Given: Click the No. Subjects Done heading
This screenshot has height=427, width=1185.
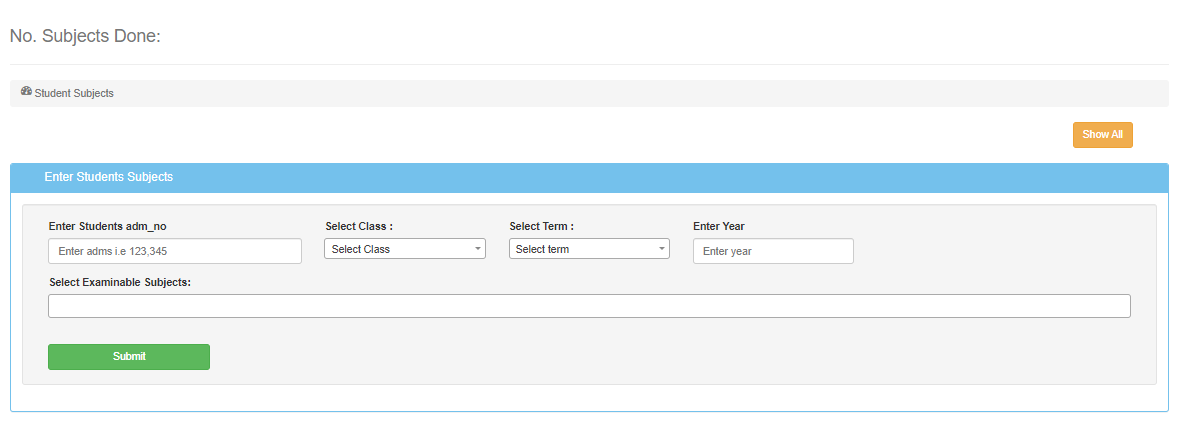Looking at the screenshot, I should (x=85, y=36).
